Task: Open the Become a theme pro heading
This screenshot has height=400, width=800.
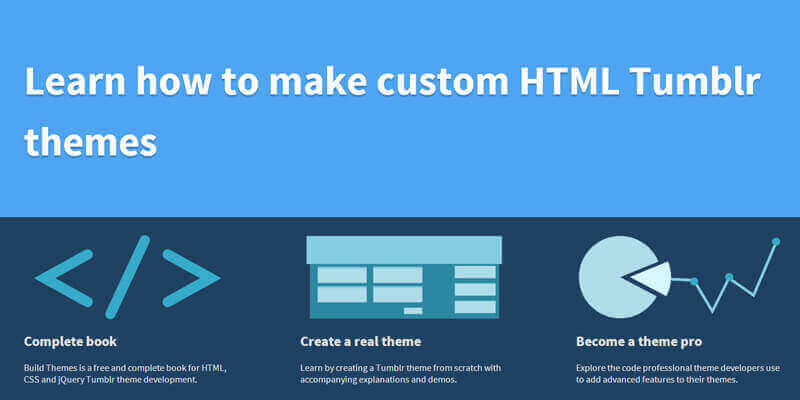Action: (x=639, y=341)
